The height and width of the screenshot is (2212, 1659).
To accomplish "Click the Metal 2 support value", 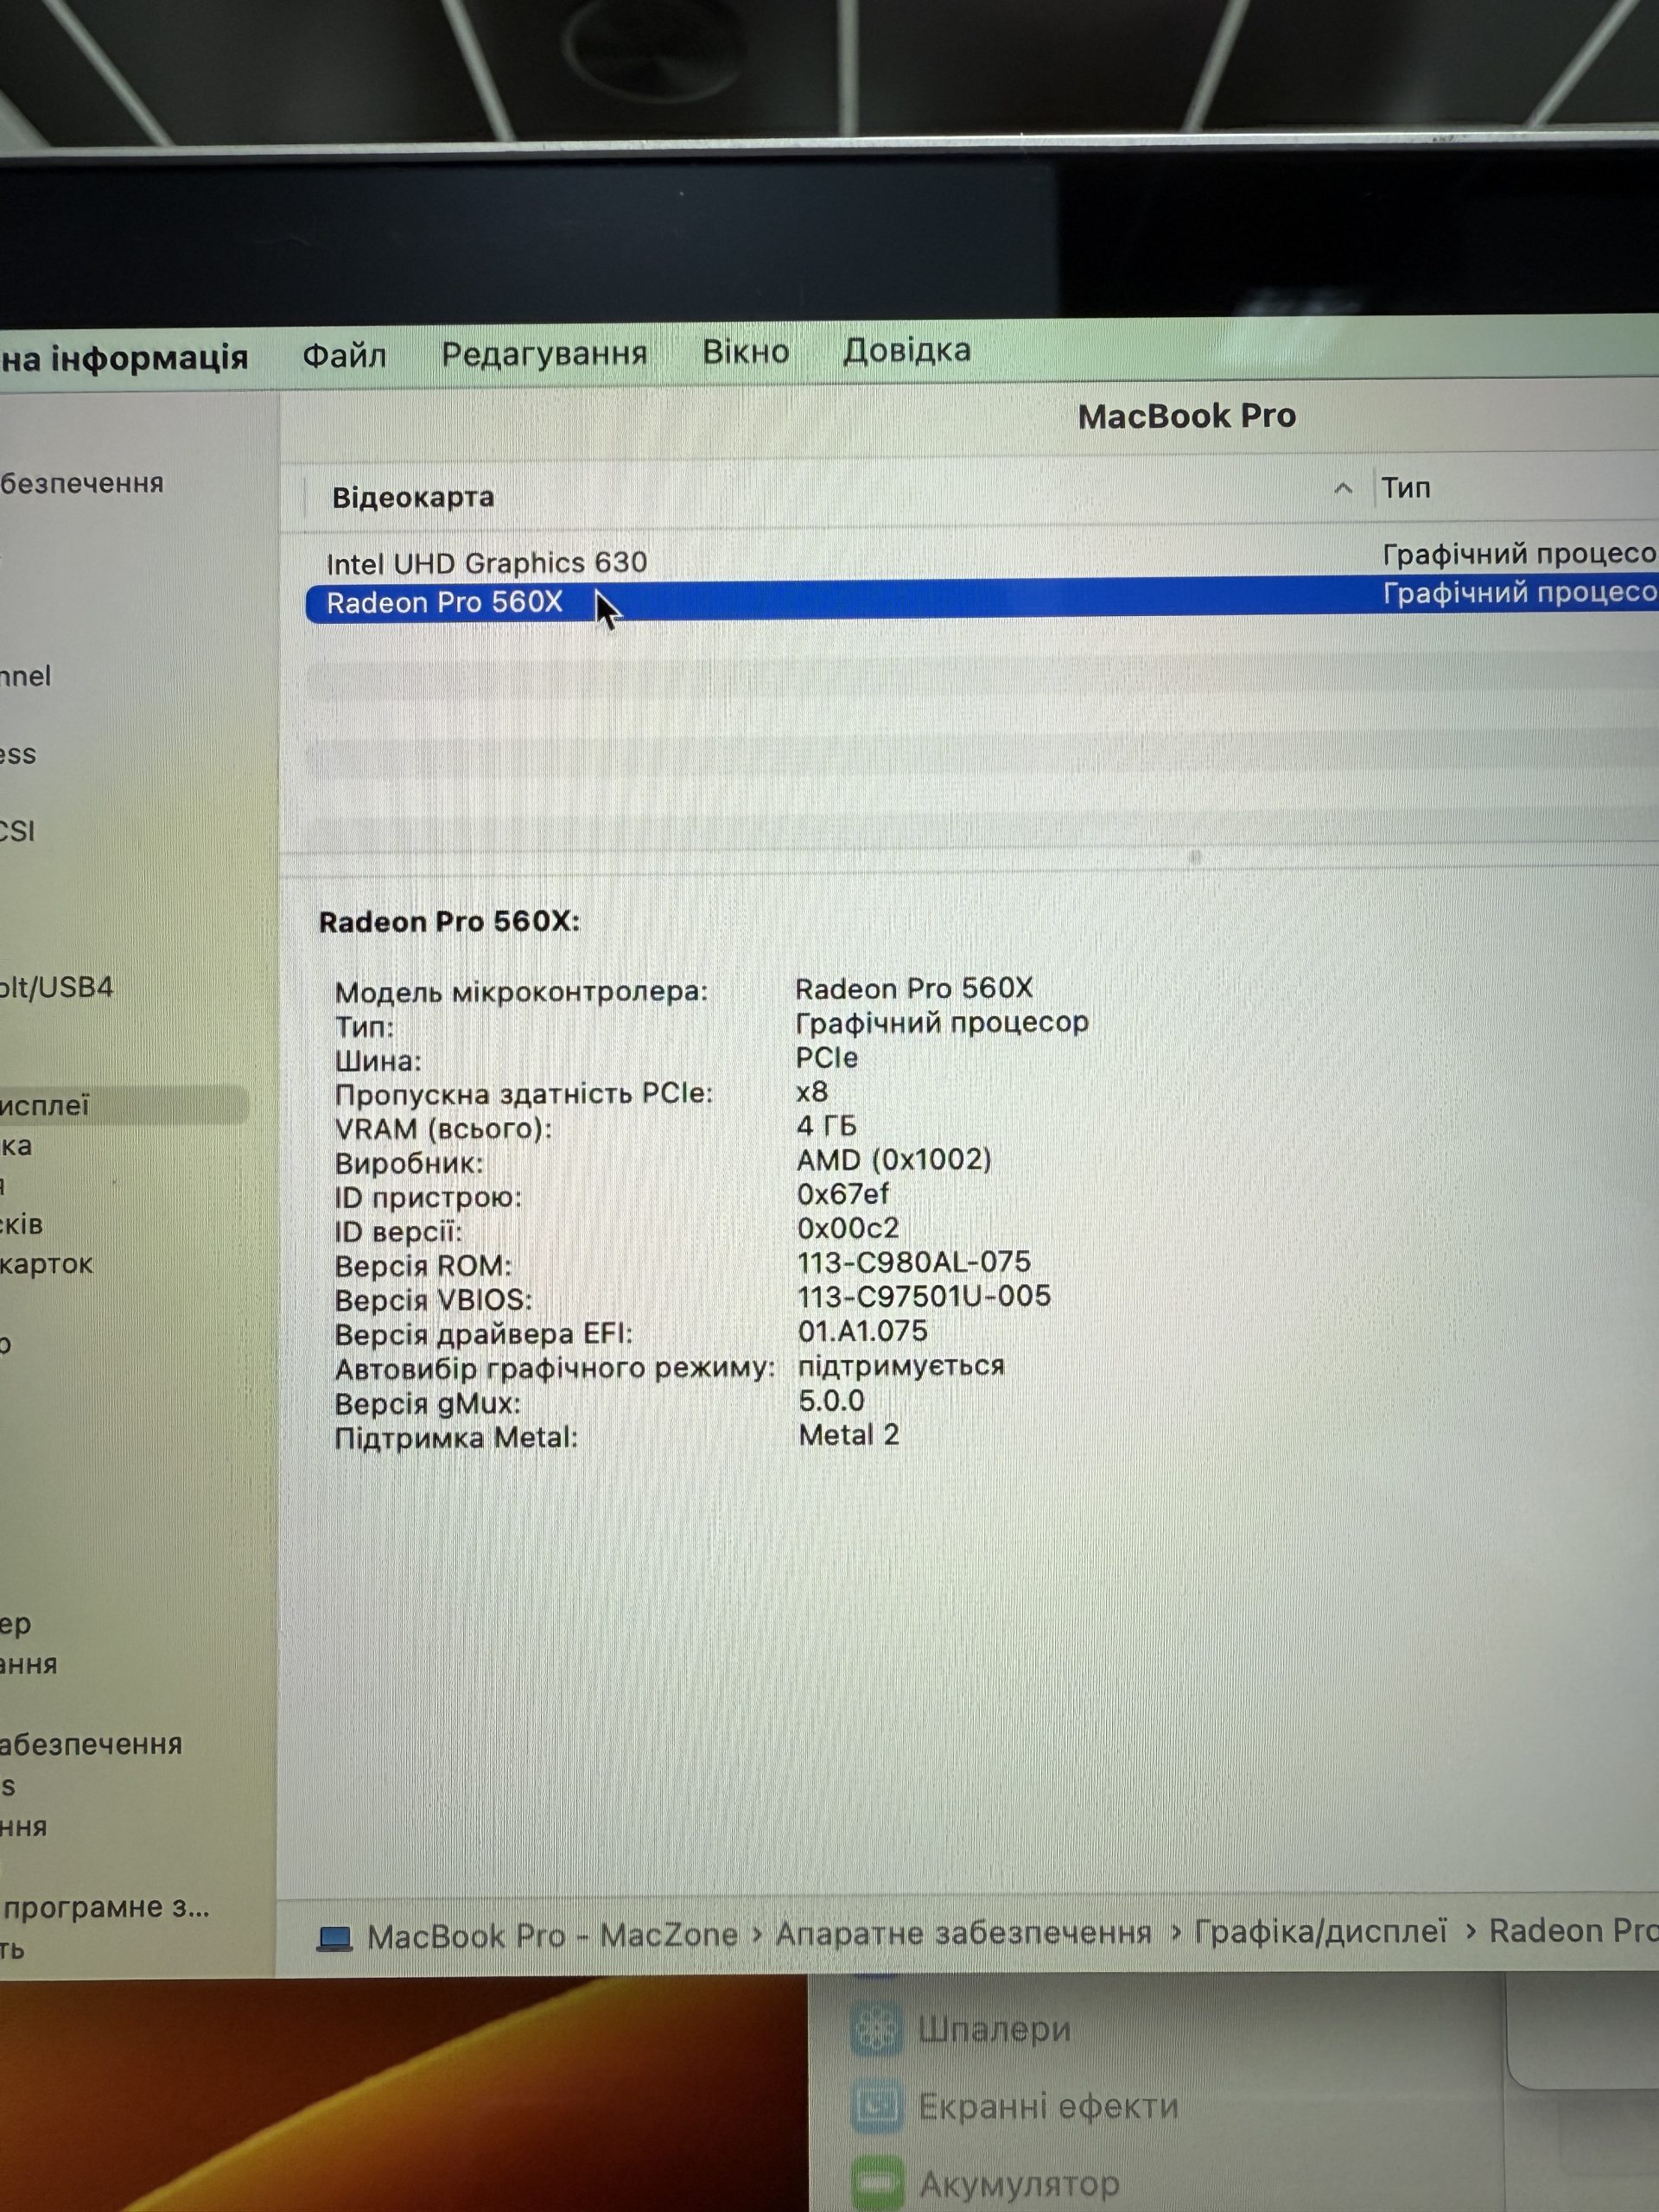I will (x=848, y=1435).
